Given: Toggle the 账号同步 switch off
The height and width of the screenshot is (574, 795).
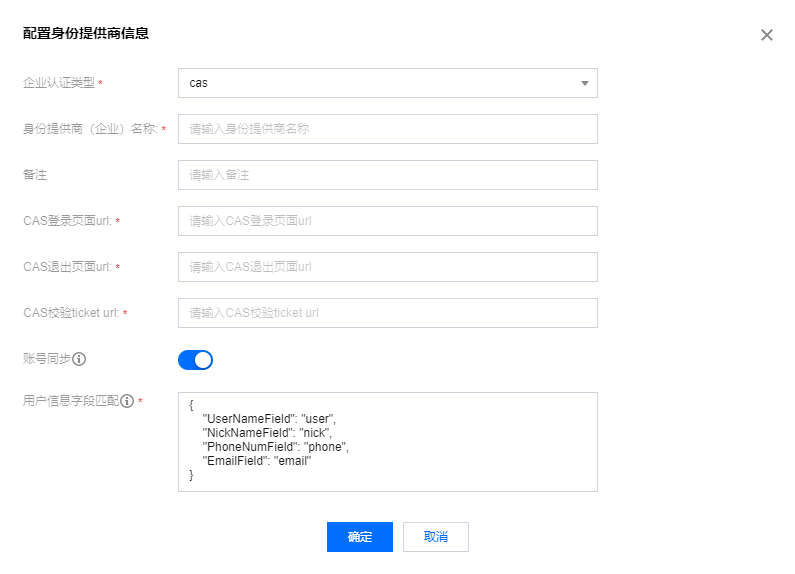Looking at the screenshot, I should (x=195, y=360).
